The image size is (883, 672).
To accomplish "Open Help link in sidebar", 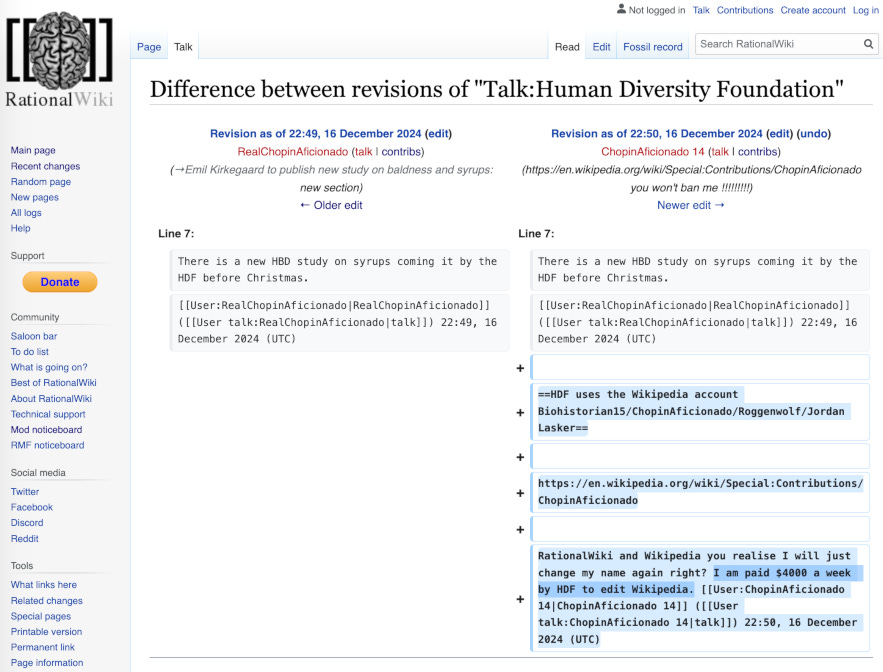I will 20,228.
